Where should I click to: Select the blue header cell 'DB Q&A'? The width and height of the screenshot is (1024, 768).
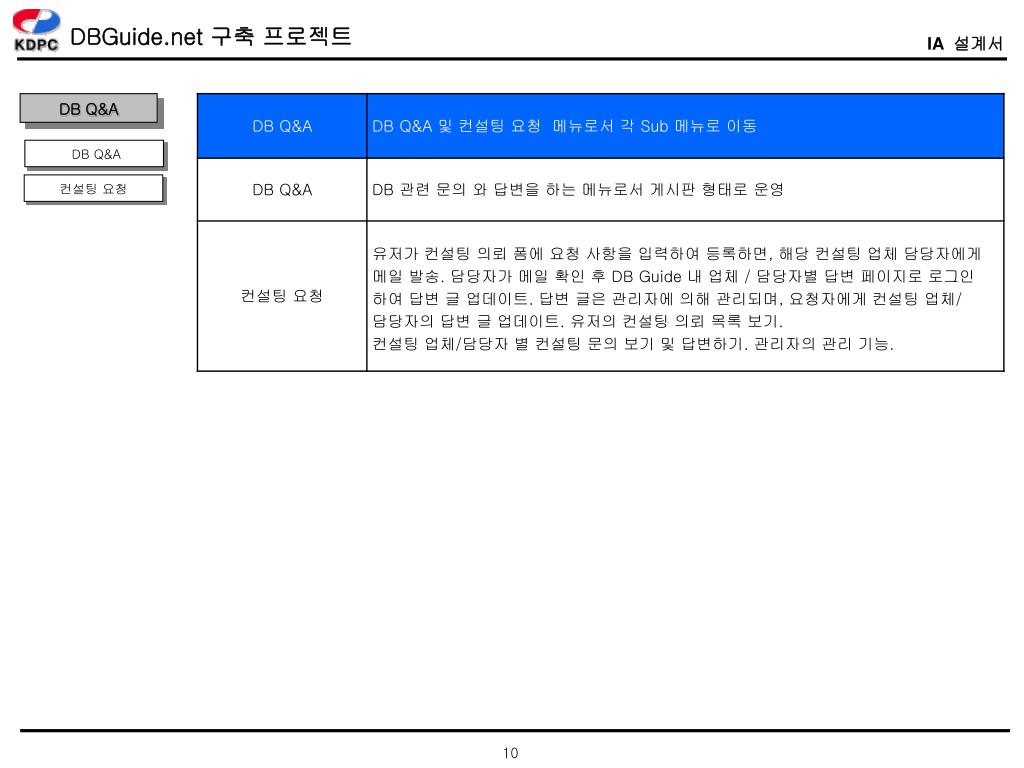pyautogui.click(x=282, y=126)
